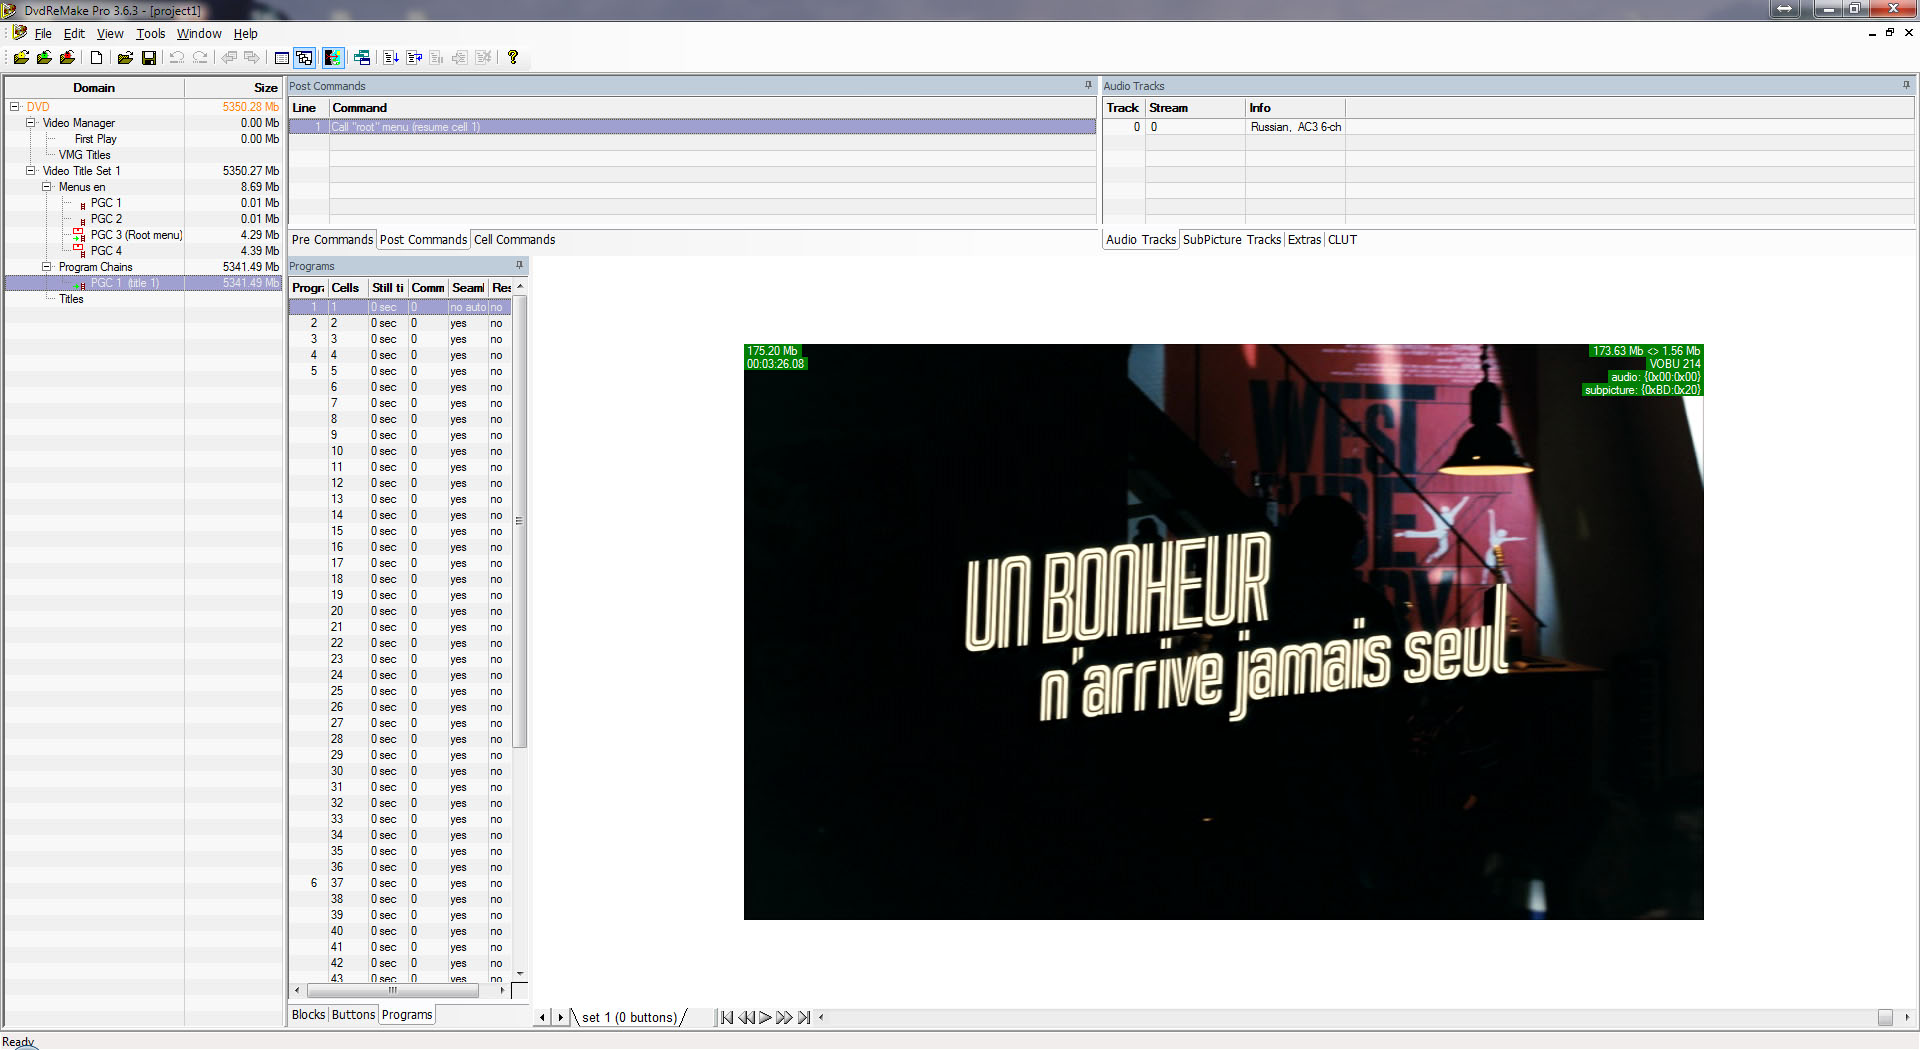This screenshot has height=1050, width=1920.
Task: Jump to first frame in preview controls
Action: (x=727, y=1018)
